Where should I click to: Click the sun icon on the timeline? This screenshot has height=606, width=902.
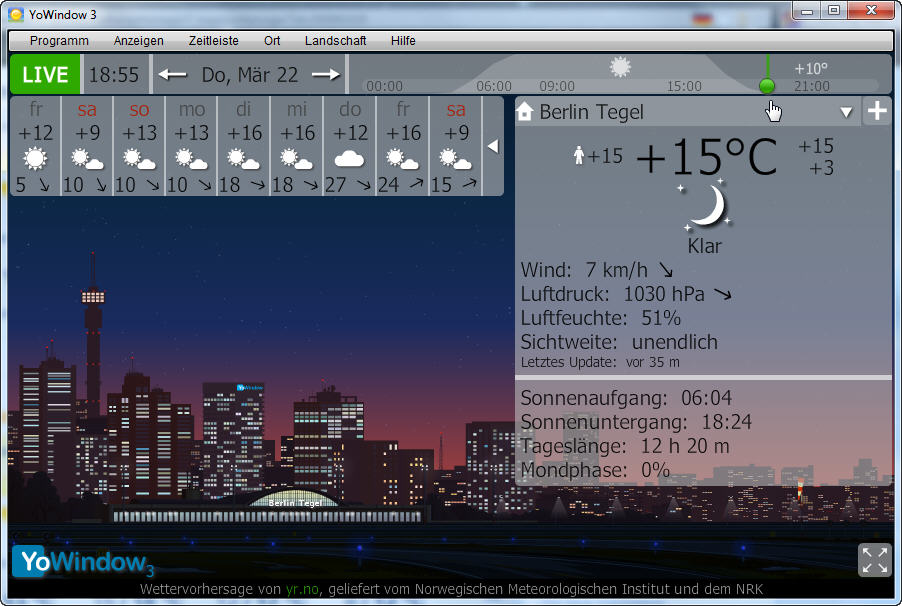(621, 67)
